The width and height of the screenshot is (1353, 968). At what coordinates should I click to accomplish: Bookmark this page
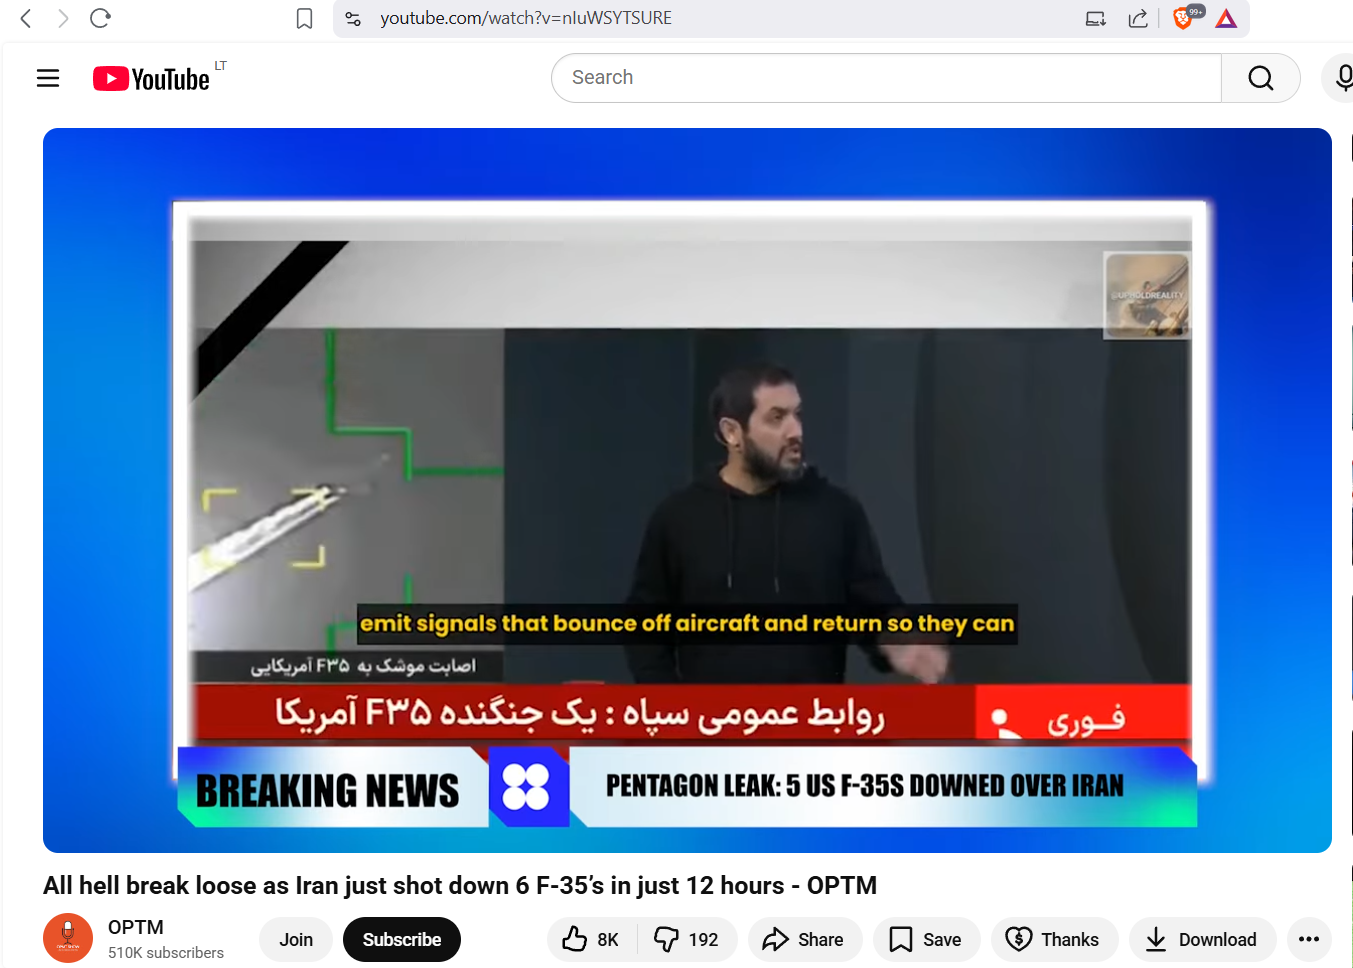click(305, 18)
